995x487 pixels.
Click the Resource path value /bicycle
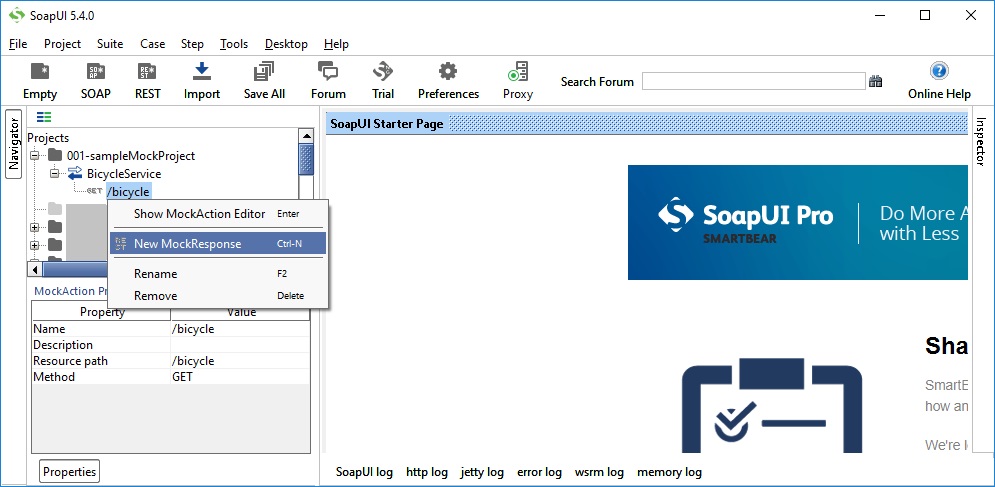(x=241, y=361)
